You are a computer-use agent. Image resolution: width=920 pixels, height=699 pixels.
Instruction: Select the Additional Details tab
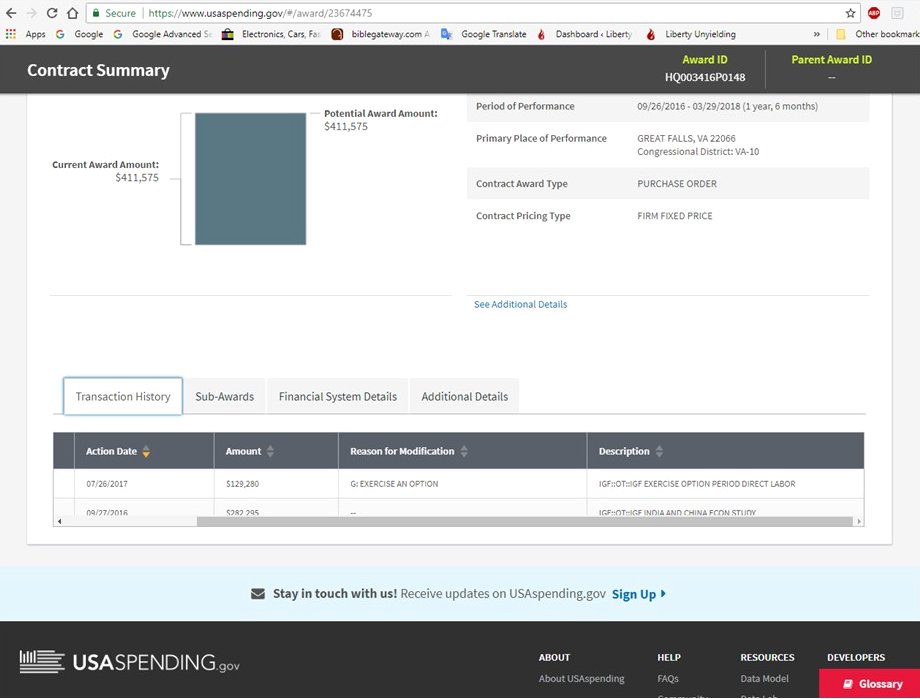[x=464, y=396]
